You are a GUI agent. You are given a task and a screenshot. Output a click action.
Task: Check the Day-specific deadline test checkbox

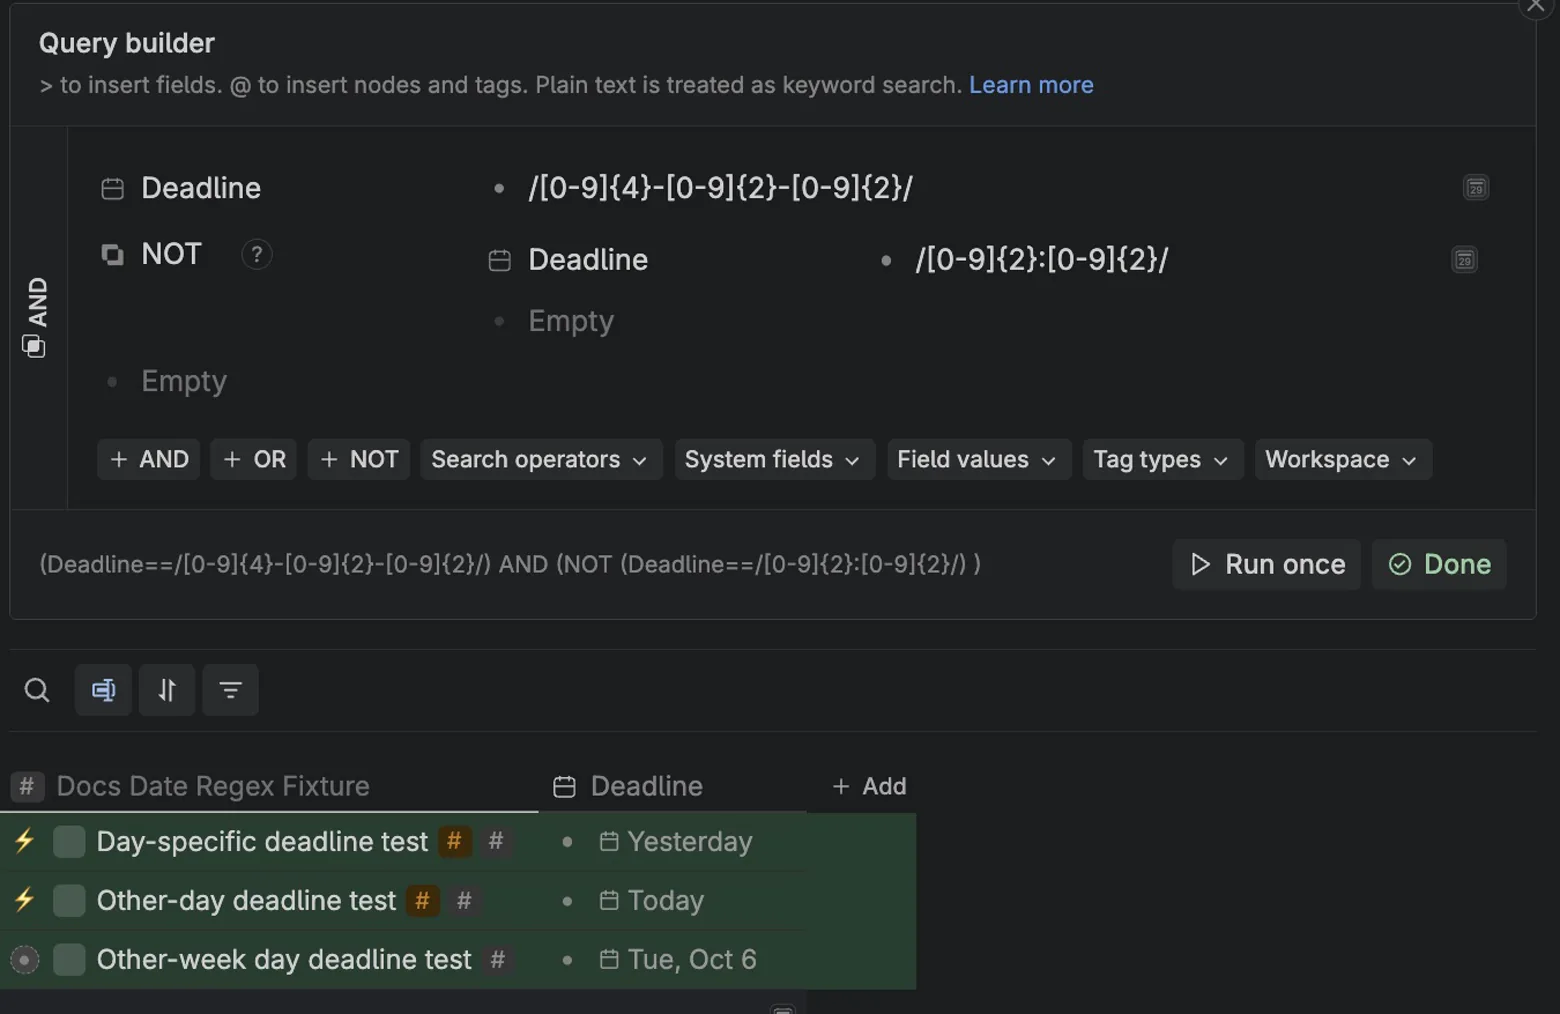(69, 842)
